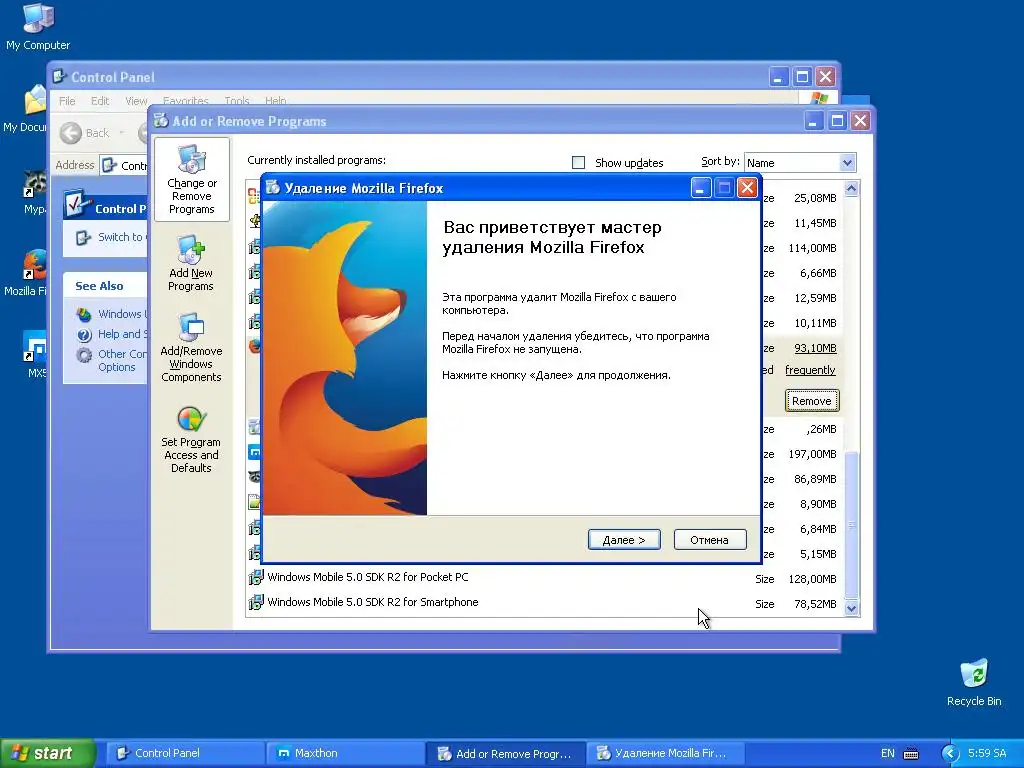Click the Далее > button
The height and width of the screenshot is (768, 1024).
pyautogui.click(x=624, y=539)
